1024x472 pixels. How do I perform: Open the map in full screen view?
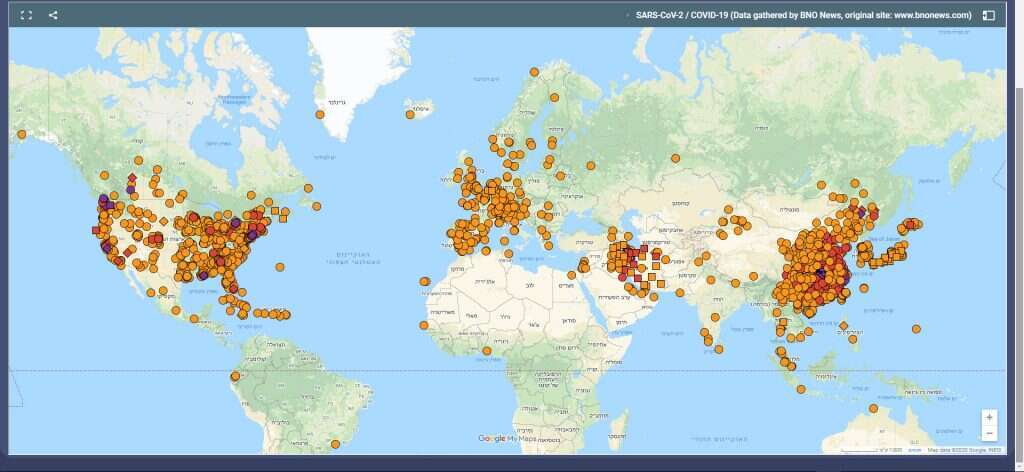point(27,15)
